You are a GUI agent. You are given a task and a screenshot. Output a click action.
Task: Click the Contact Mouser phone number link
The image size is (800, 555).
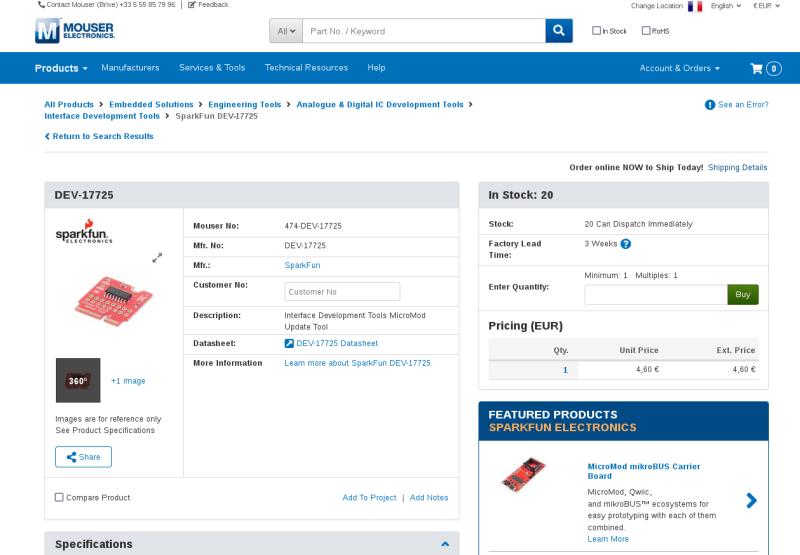pyautogui.click(x=107, y=5)
